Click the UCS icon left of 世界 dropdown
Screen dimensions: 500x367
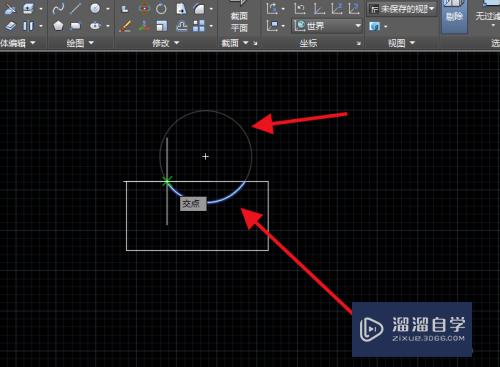tap(273, 26)
